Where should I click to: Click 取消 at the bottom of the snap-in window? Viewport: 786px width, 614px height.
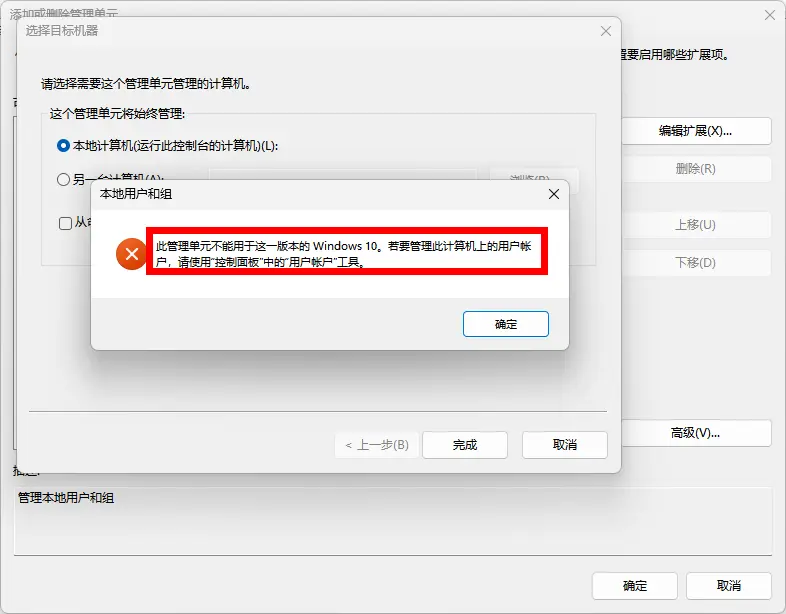pos(728,586)
